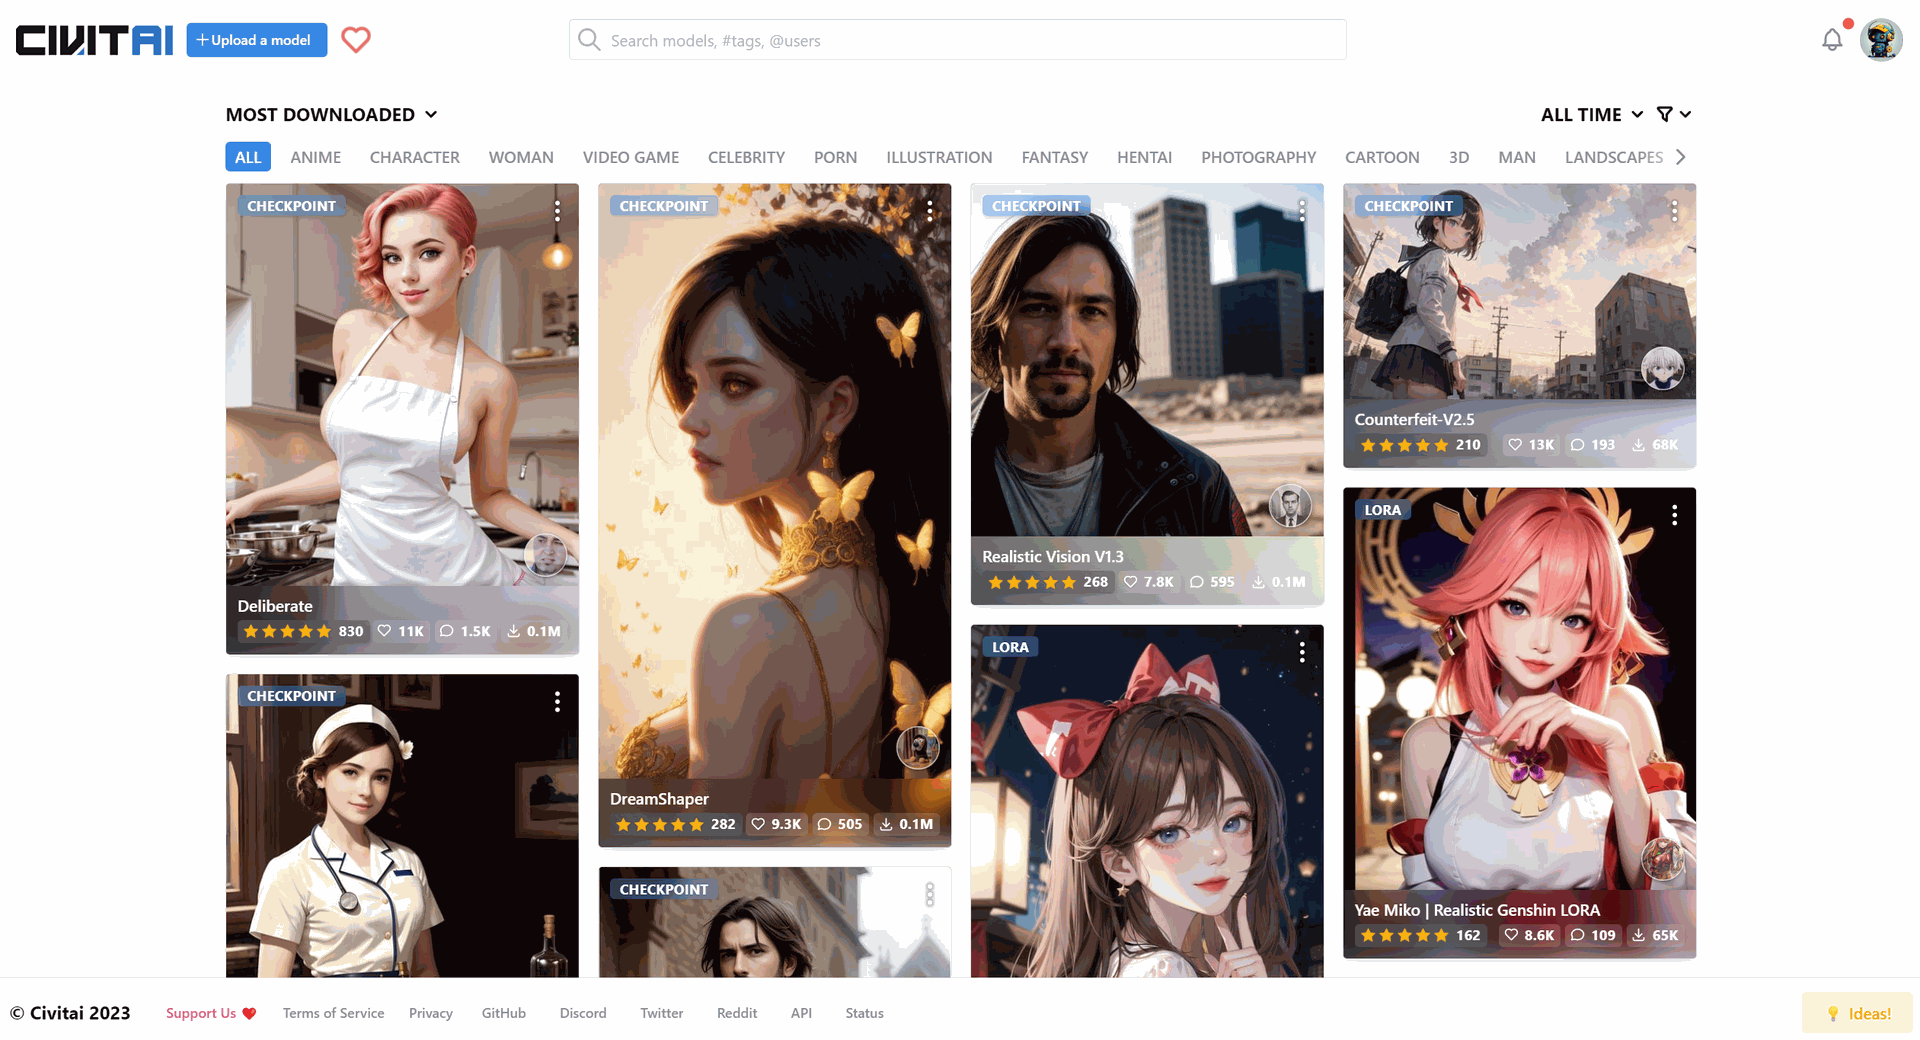Click the comments badge 1.5K on Deliberate
1920x1040 pixels.
465,631
